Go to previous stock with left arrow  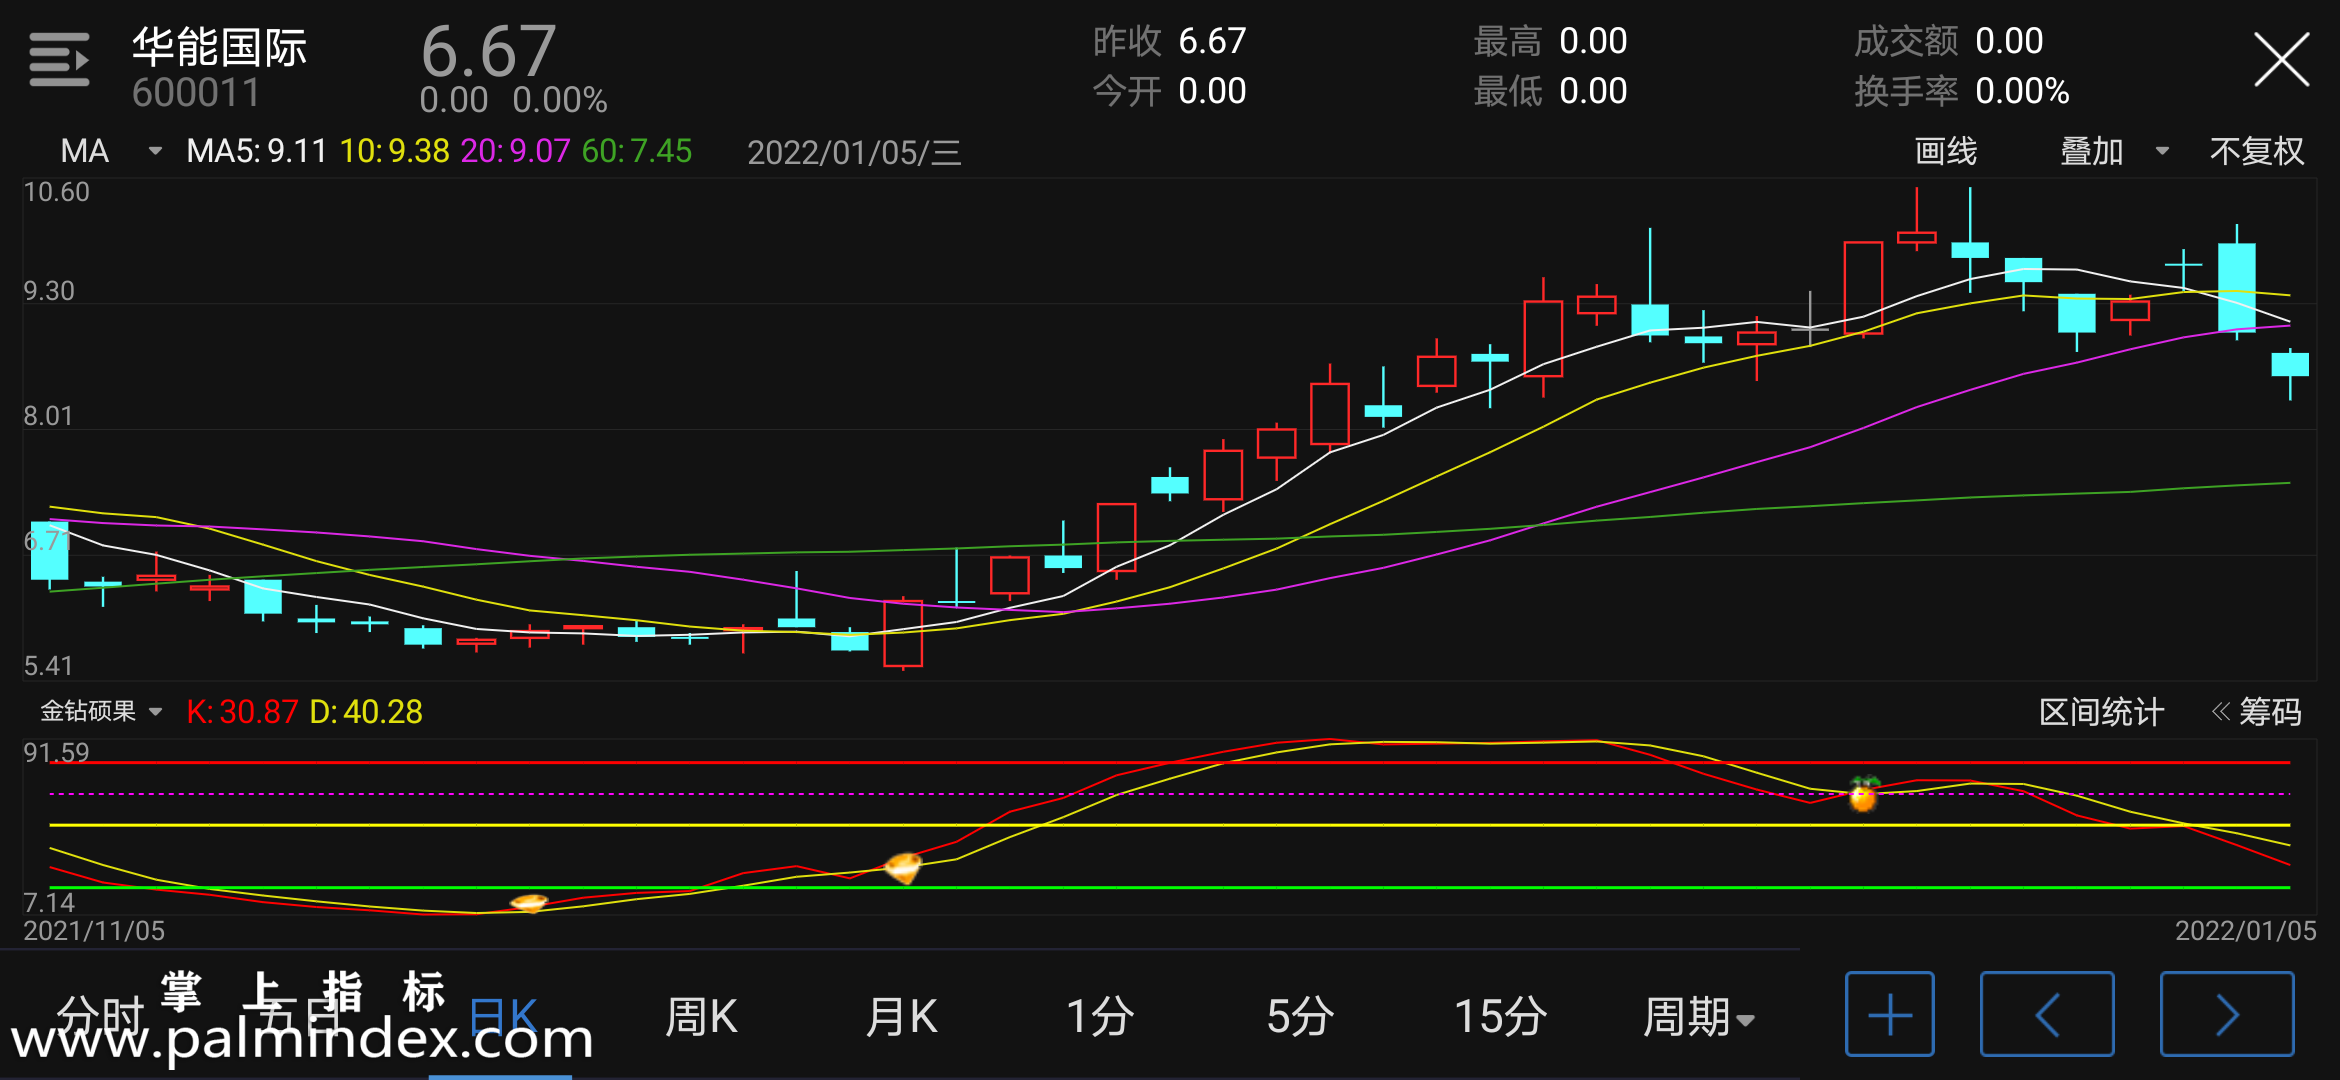click(2047, 1014)
